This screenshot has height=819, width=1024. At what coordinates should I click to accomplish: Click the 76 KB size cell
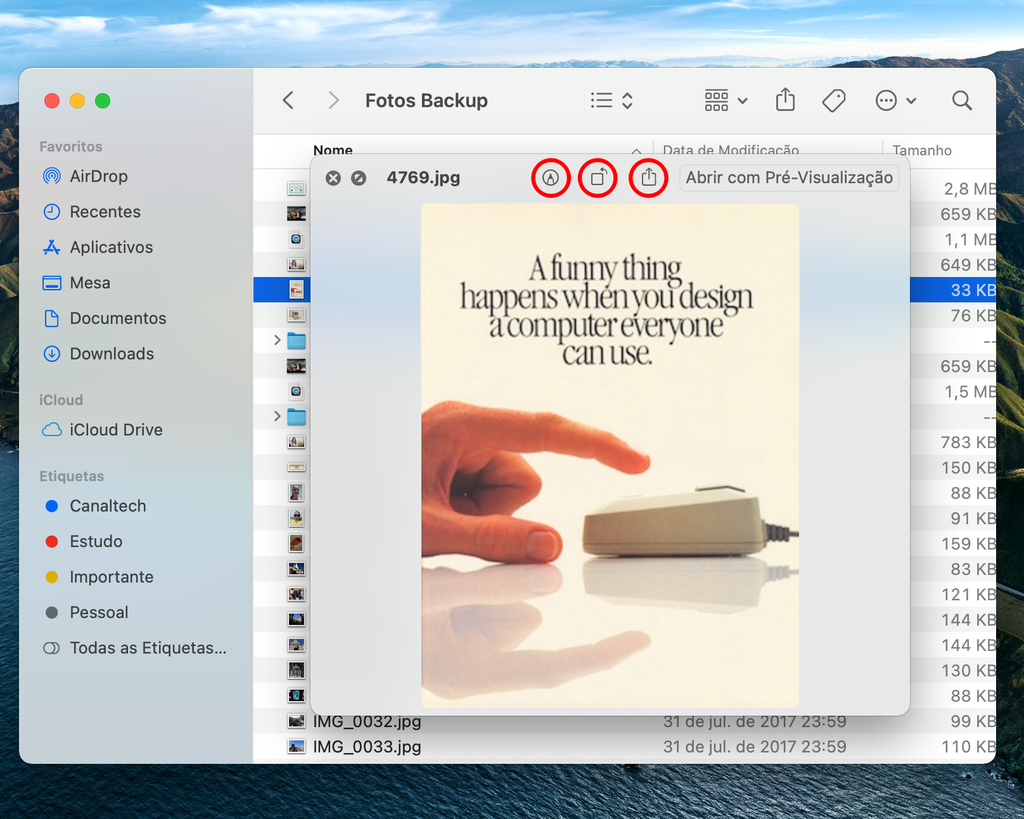(972, 315)
